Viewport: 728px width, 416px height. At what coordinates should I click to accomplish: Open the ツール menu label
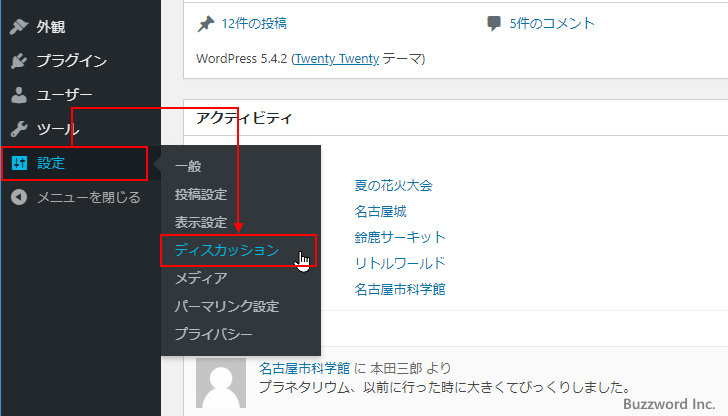point(58,129)
